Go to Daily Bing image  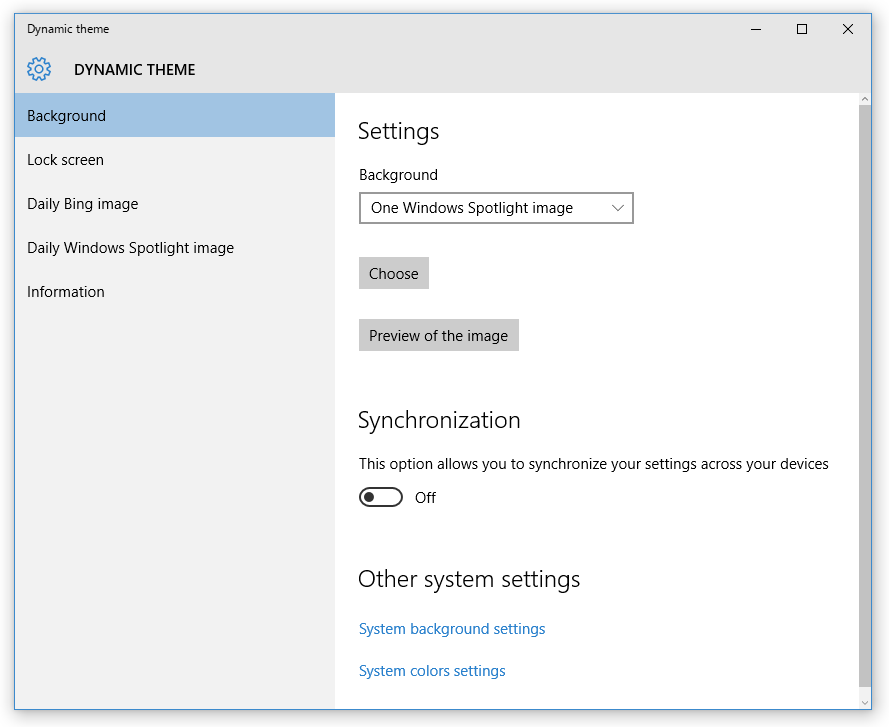(175, 204)
